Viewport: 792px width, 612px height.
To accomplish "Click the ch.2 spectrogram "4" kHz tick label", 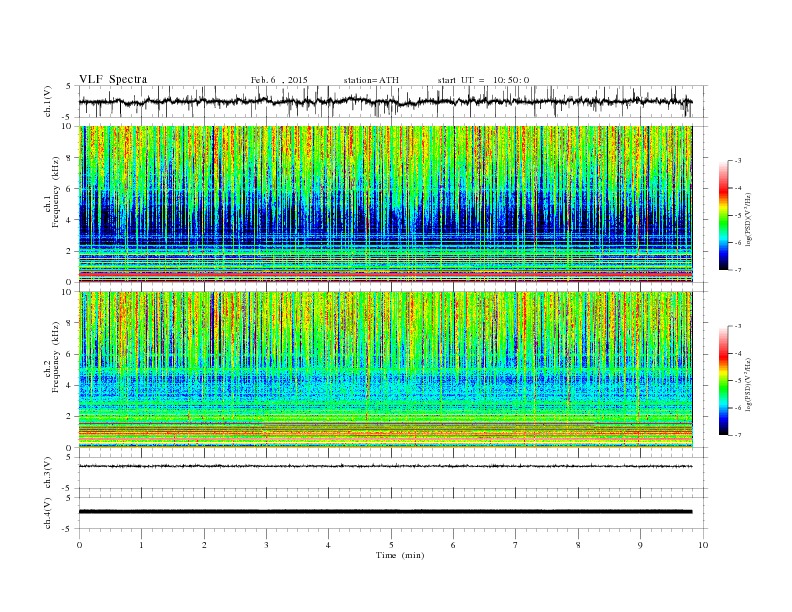I will pyautogui.click(x=70, y=386).
